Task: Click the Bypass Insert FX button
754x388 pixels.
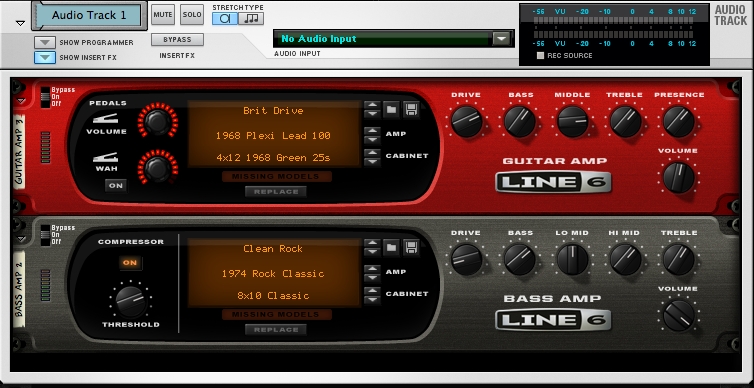Action: [177, 39]
